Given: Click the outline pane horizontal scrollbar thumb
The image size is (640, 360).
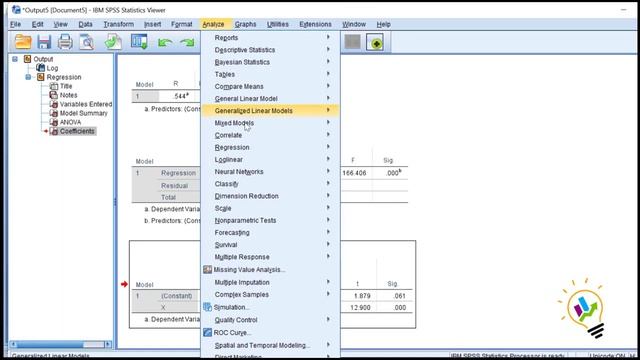Looking at the screenshot, I should tap(50, 344).
